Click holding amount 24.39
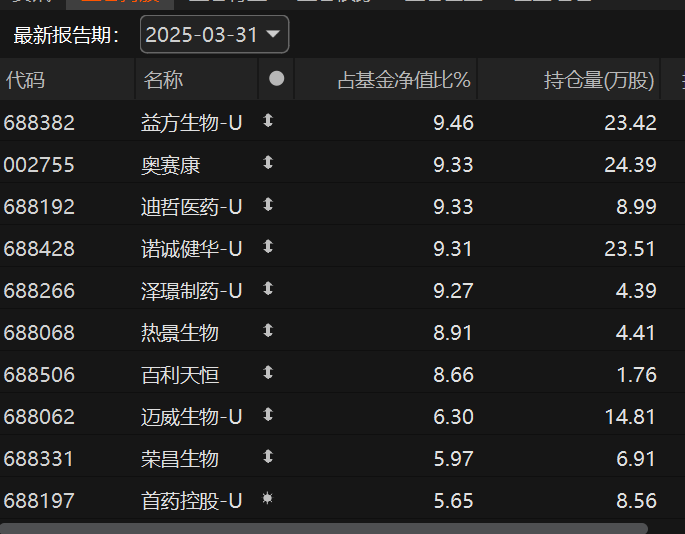The height and width of the screenshot is (534, 685). coord(630,165)
